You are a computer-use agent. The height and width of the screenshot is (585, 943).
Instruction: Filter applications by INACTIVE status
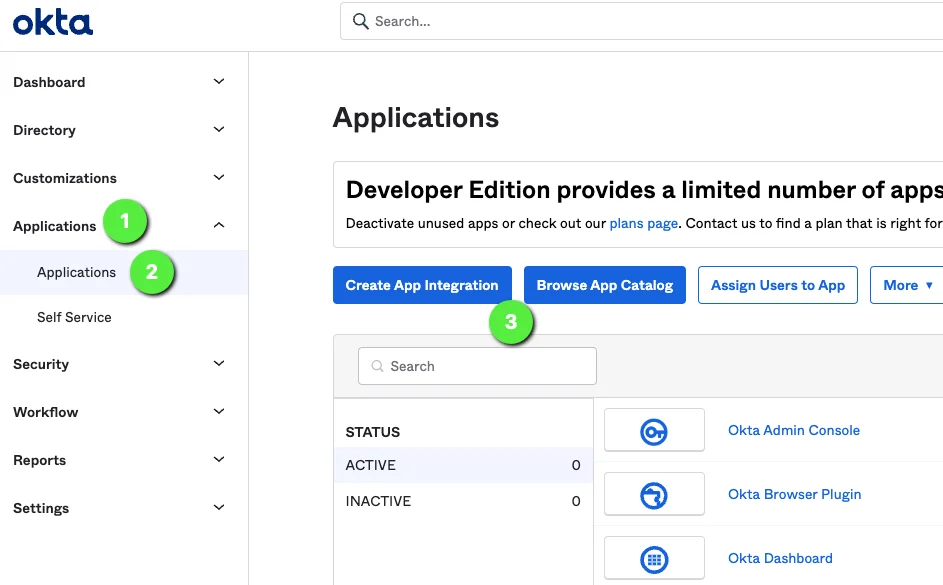(x=463, y=501)
